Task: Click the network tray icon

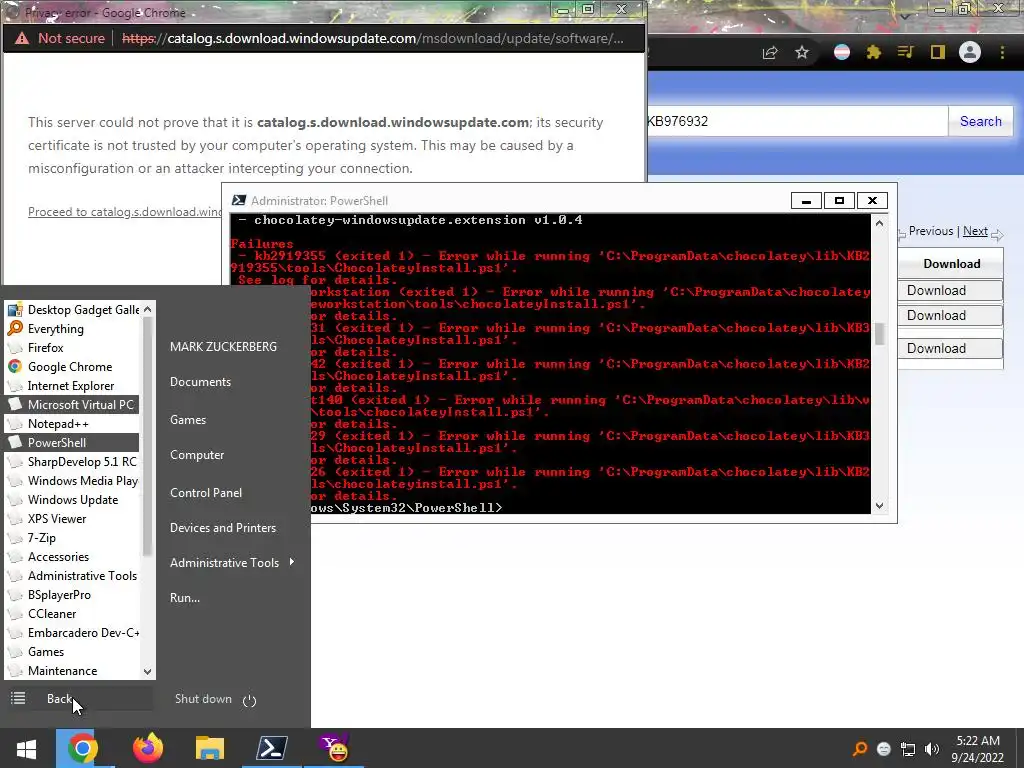Action: click(908, 749)
